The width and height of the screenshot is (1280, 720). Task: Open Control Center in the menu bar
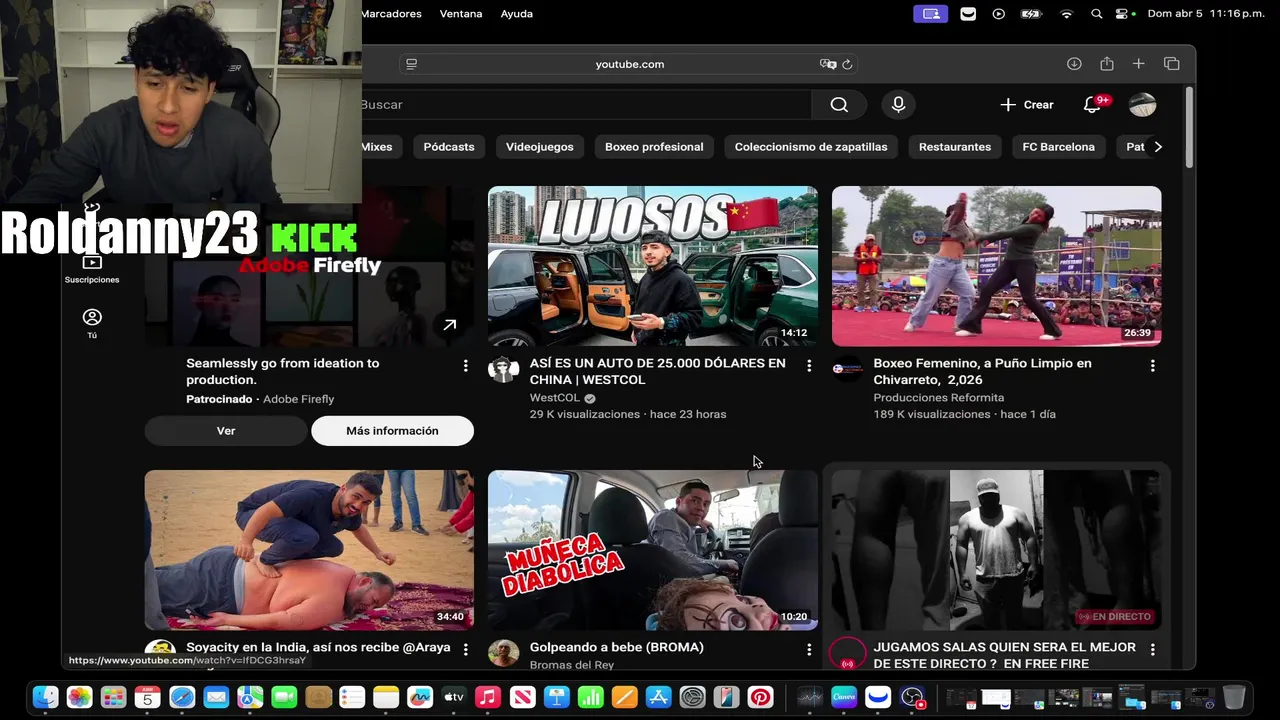tap(1124, 14)
